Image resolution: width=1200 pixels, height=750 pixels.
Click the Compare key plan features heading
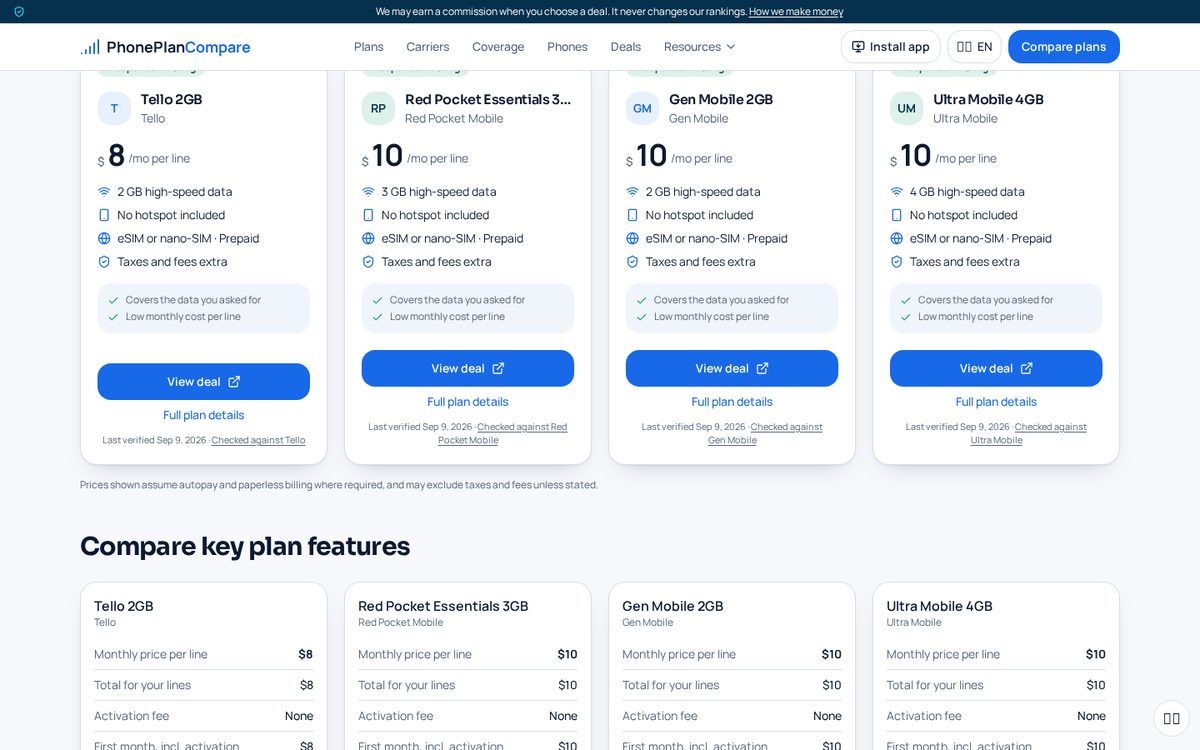tap(245, 546)
